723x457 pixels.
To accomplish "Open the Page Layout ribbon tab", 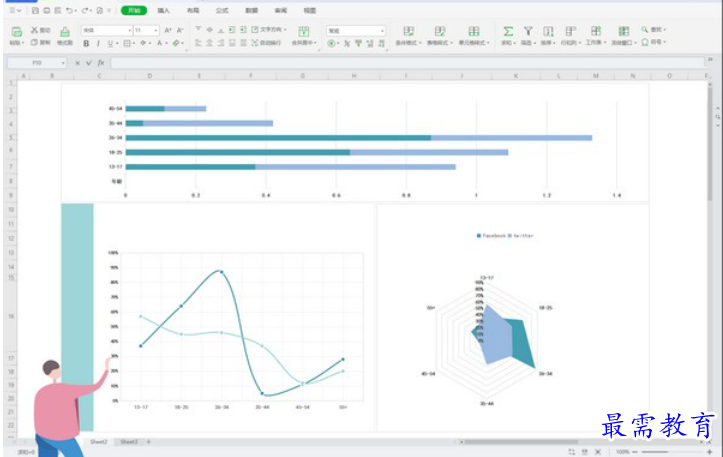I will [x=193, y=10].
